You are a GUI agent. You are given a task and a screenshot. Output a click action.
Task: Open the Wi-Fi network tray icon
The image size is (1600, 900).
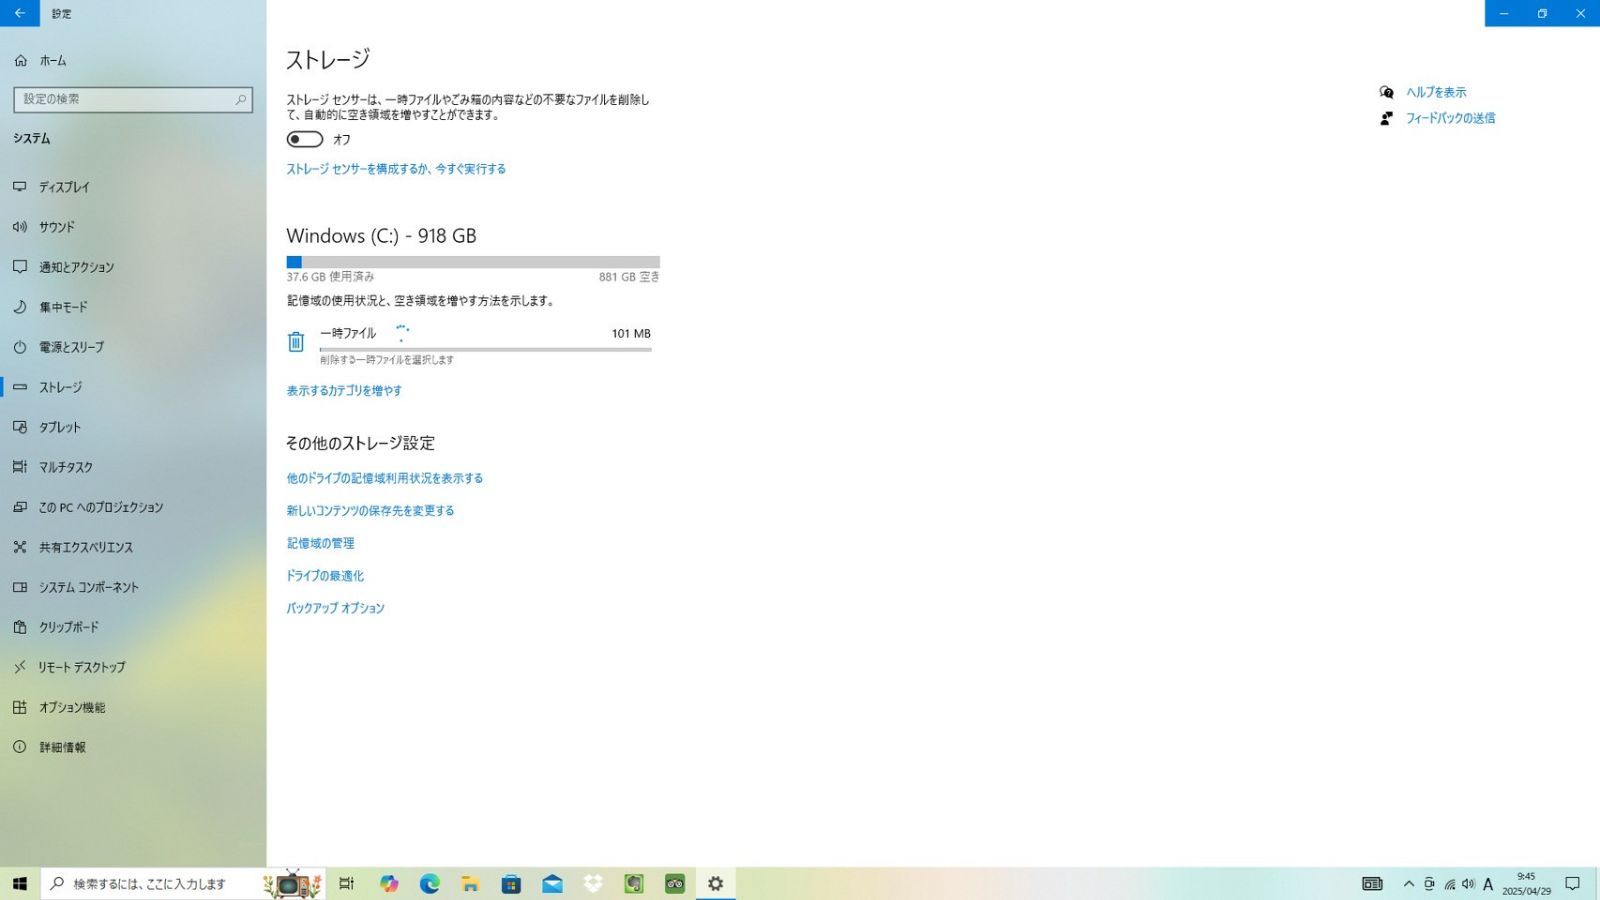tap(1449, 884)
